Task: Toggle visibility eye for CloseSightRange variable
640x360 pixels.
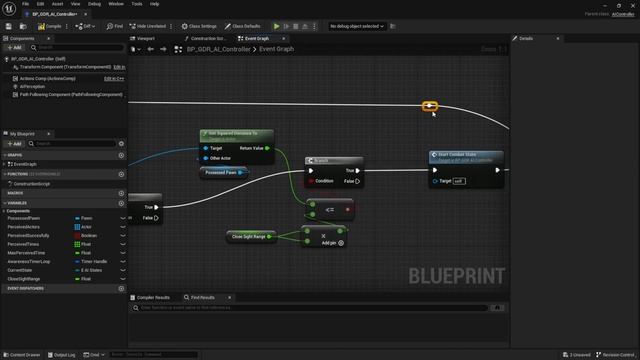Action: (x=122, y=279)
